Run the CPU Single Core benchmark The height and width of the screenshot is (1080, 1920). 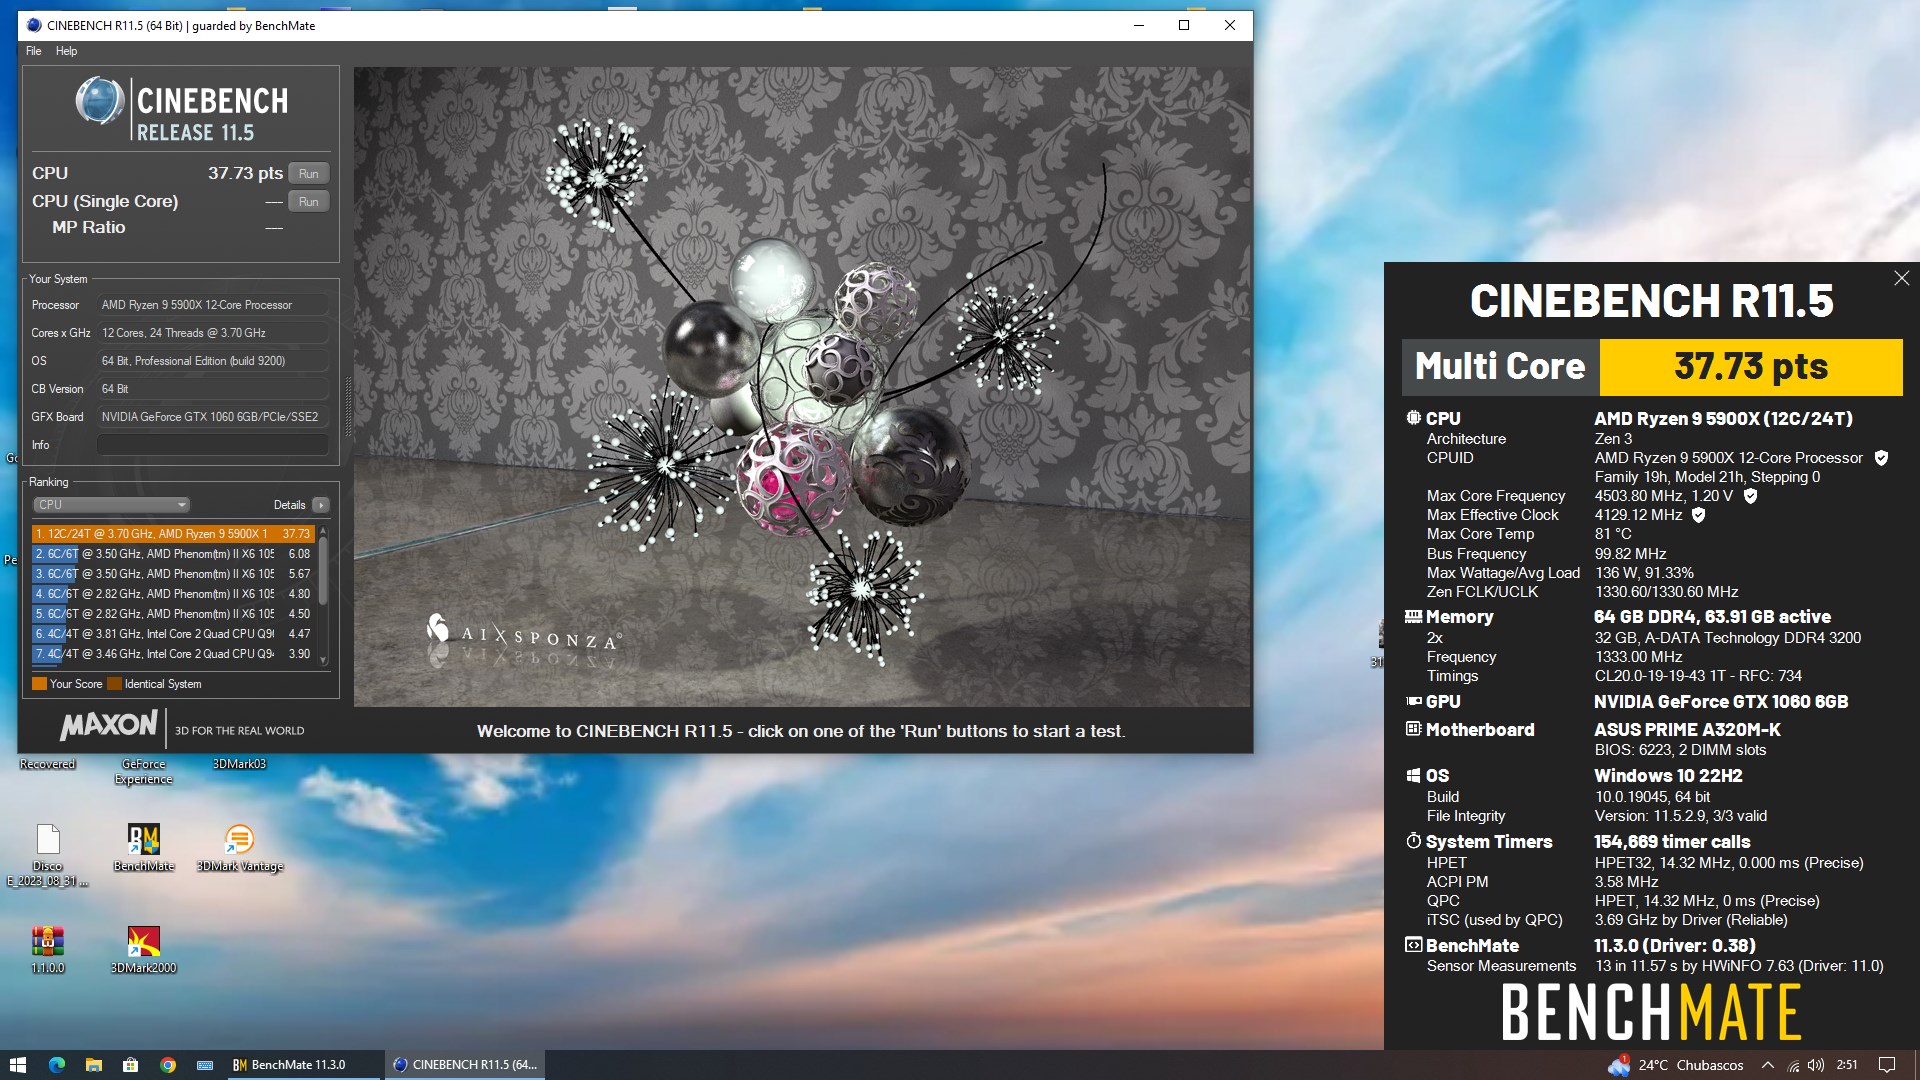click(x=309, y=202)
